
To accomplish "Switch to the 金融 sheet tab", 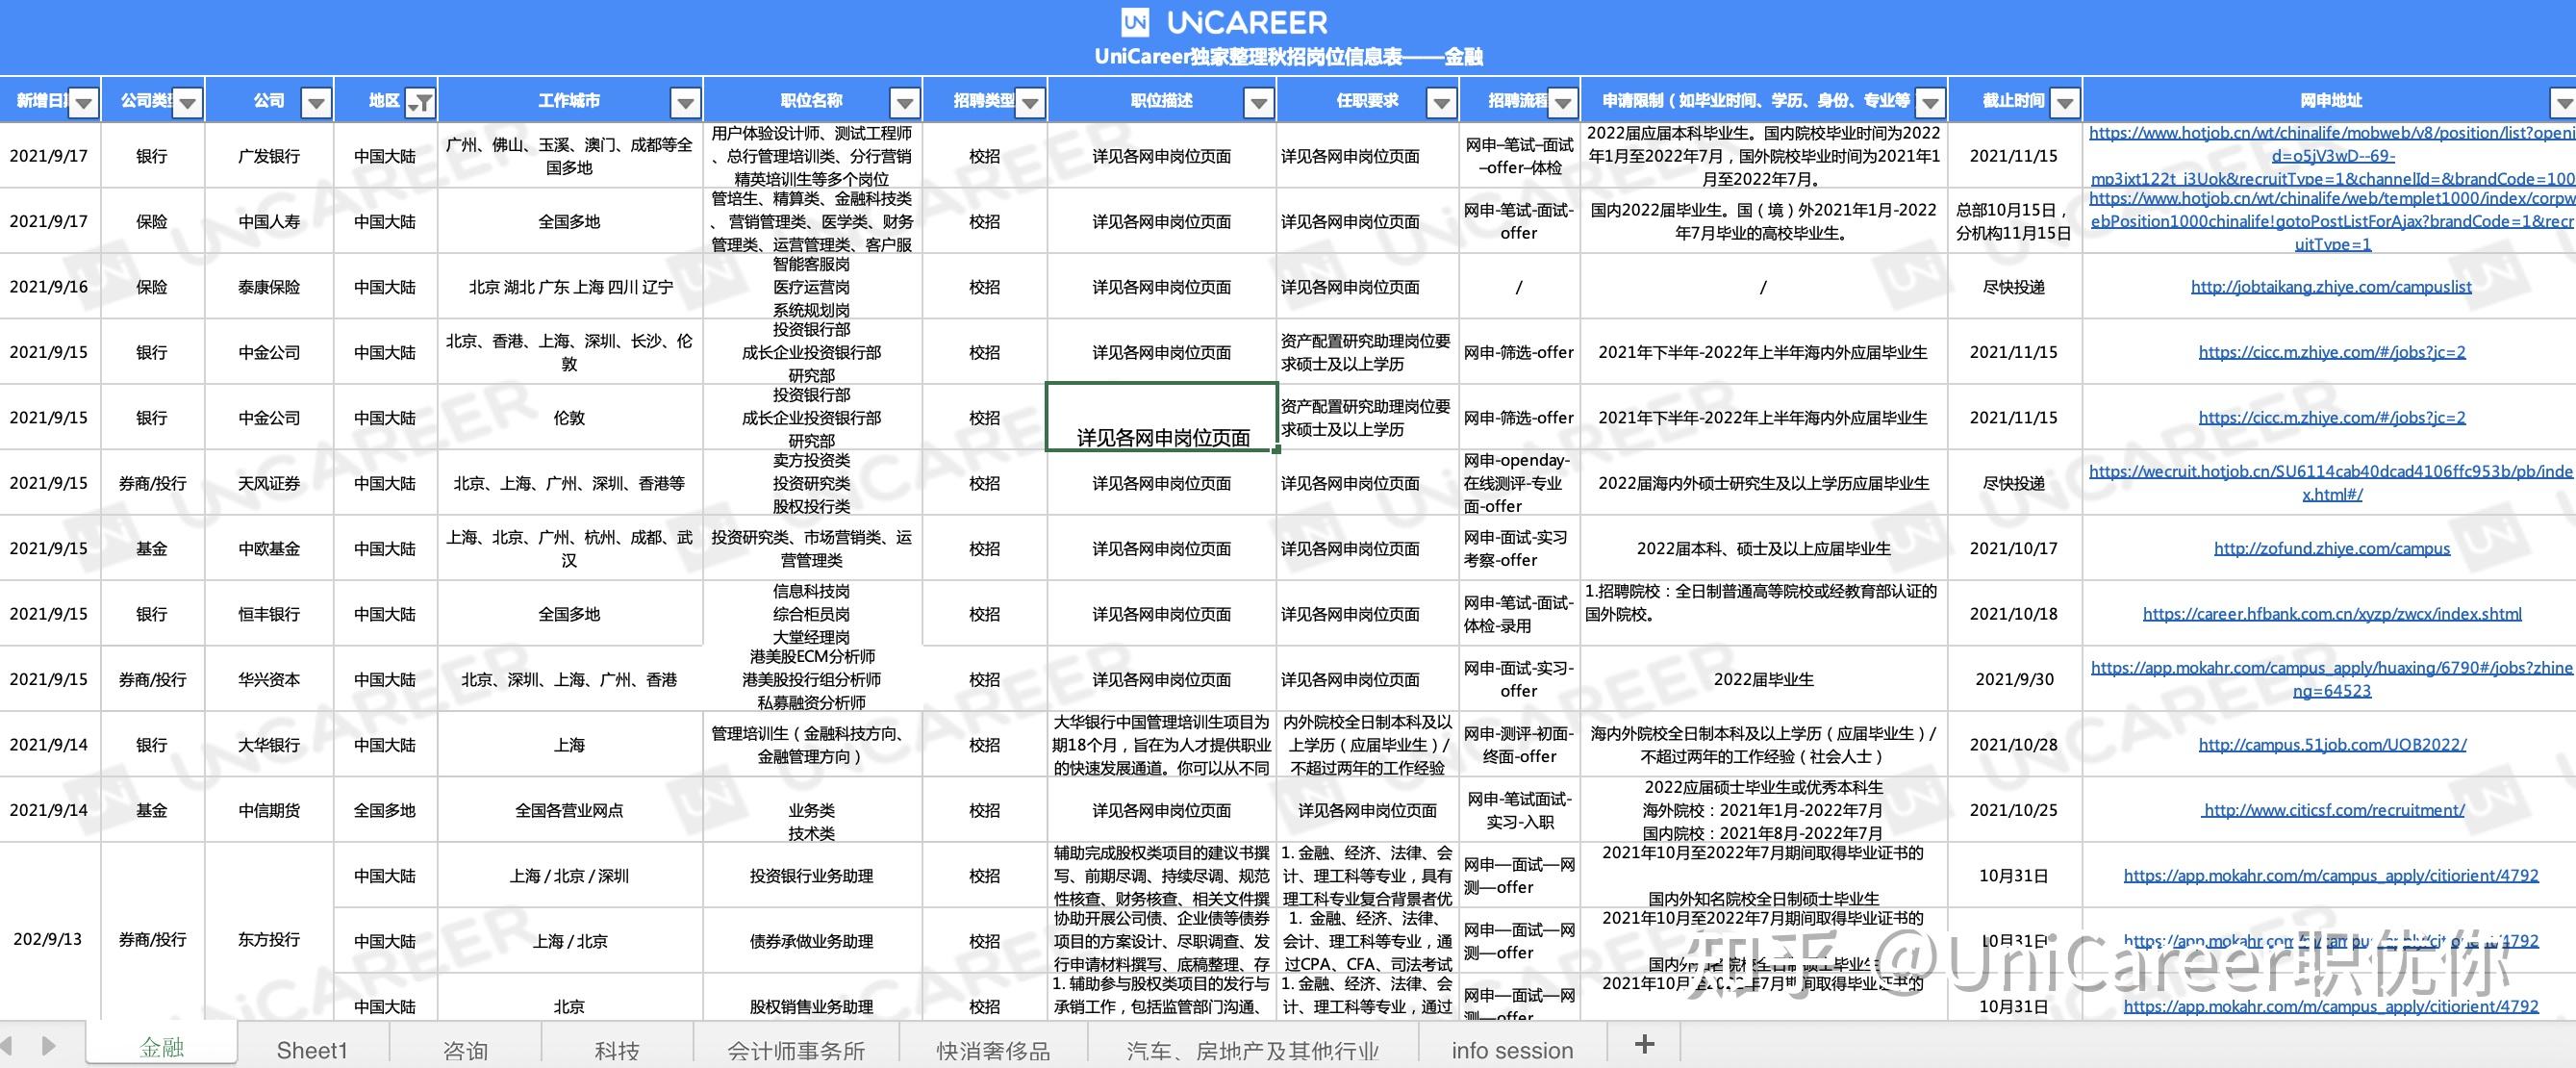I will point(162,1046).
